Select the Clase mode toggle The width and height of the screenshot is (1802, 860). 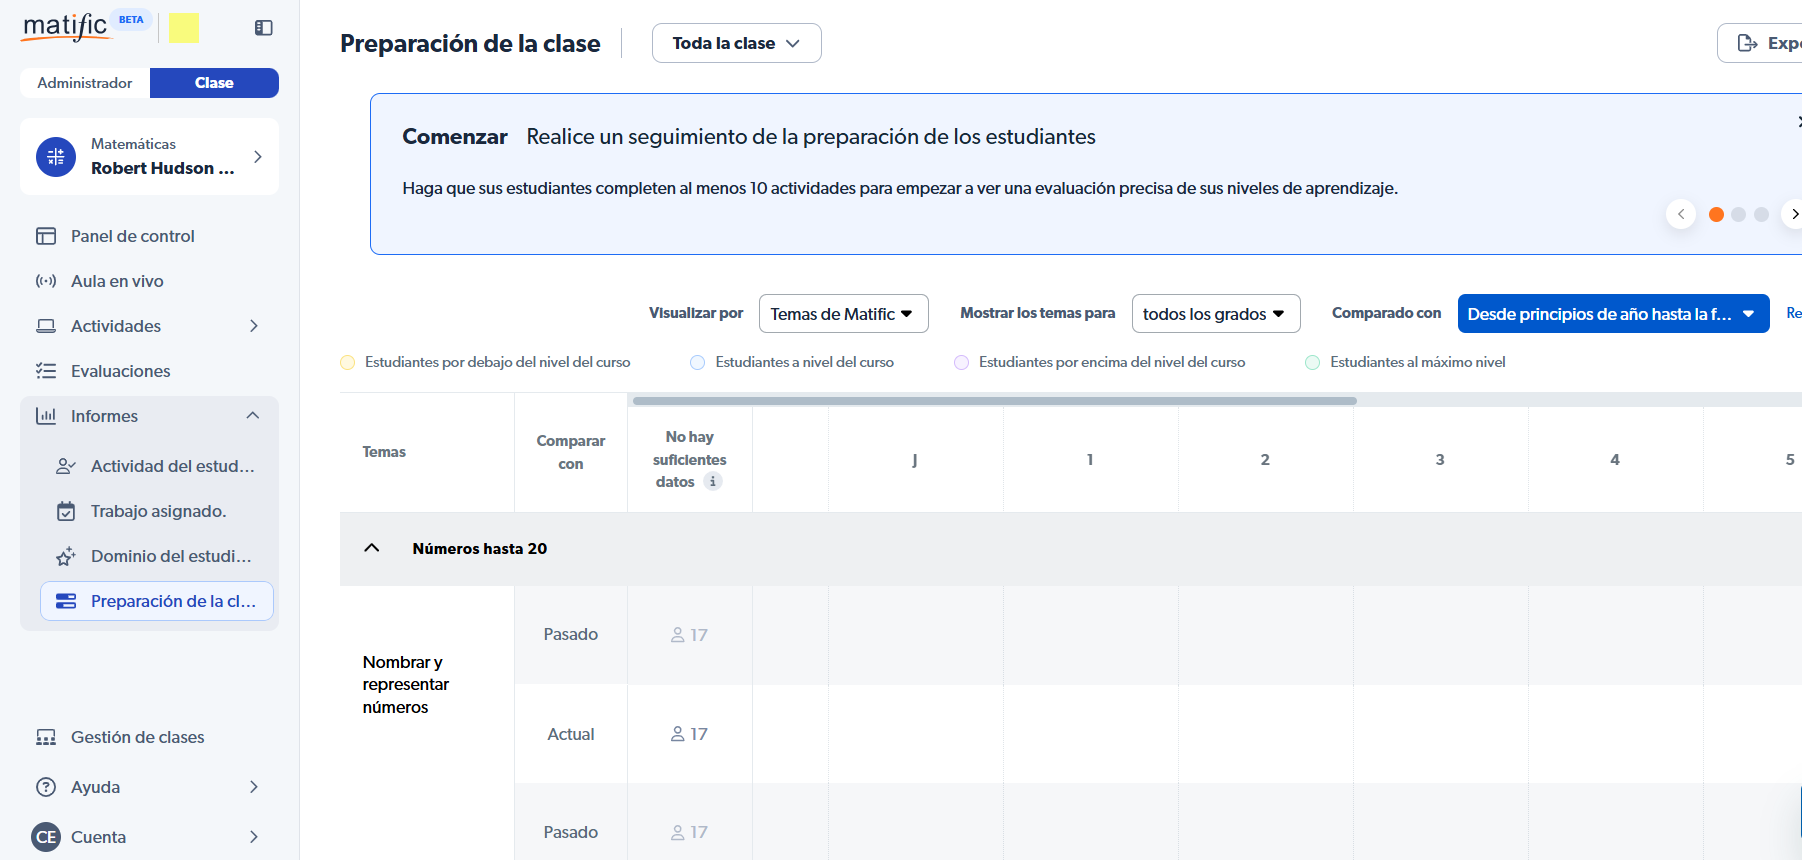click(214, 83)
